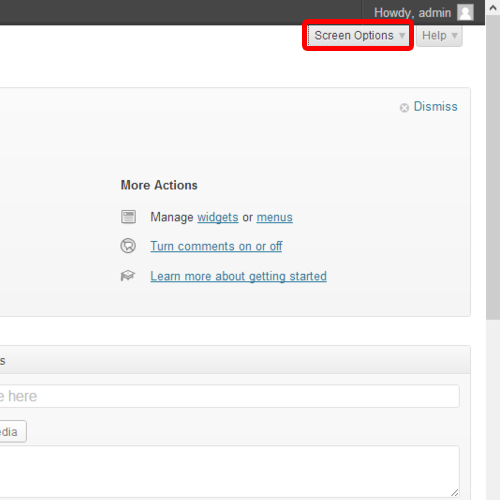Click the admin avatar icon

pos(465,13)
